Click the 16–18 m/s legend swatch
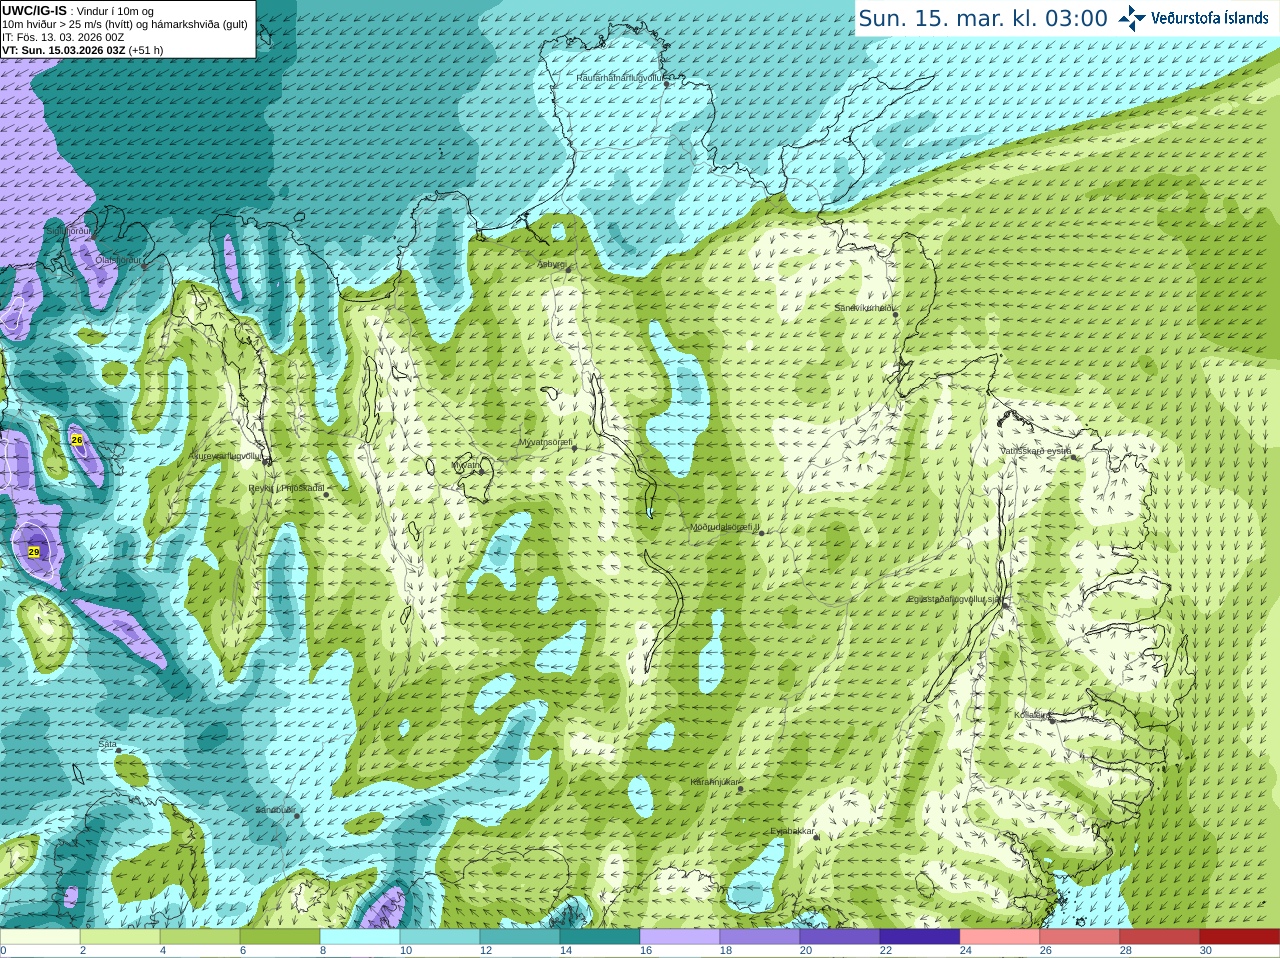The image size is (1280, 958). click(x=680, y=937)
